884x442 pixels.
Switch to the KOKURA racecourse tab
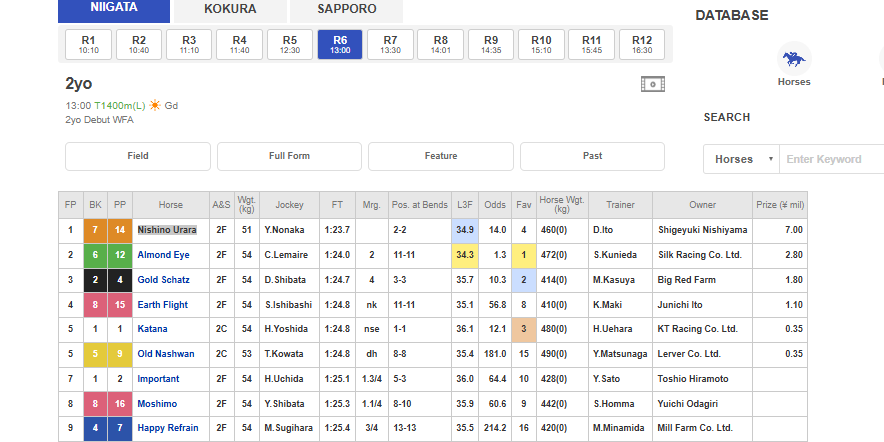230,10
